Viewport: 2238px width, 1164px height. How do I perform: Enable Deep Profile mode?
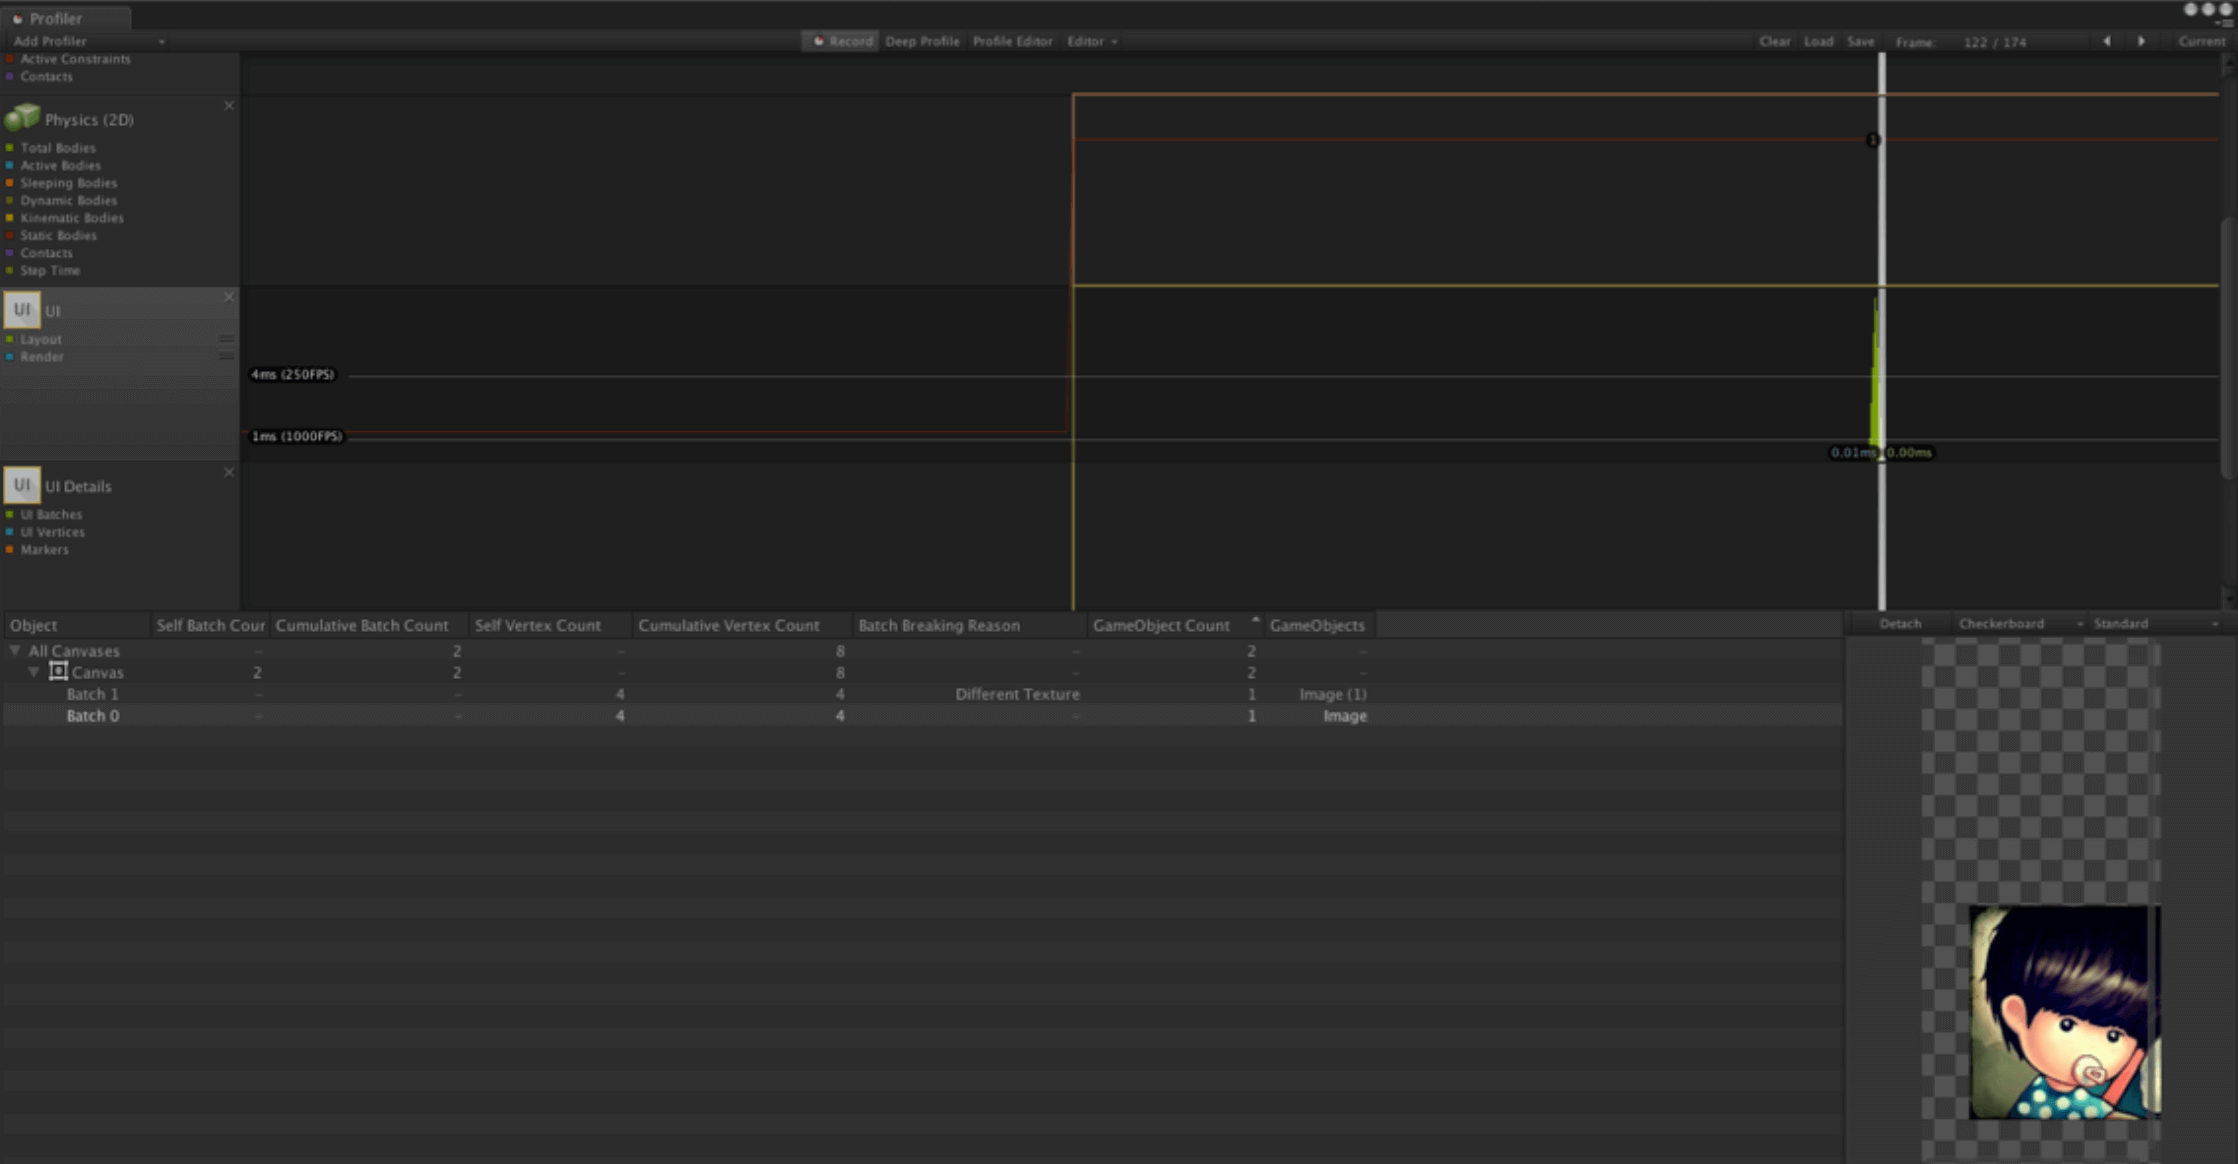coord(922,41)
